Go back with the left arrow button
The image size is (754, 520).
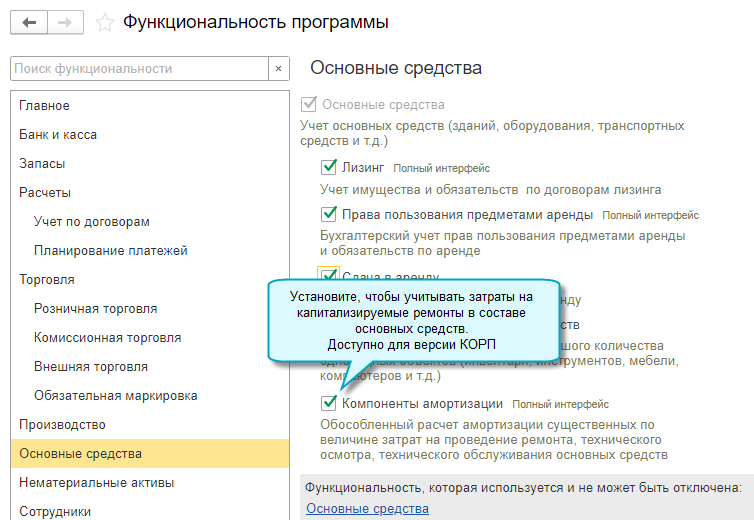point(29,23)
